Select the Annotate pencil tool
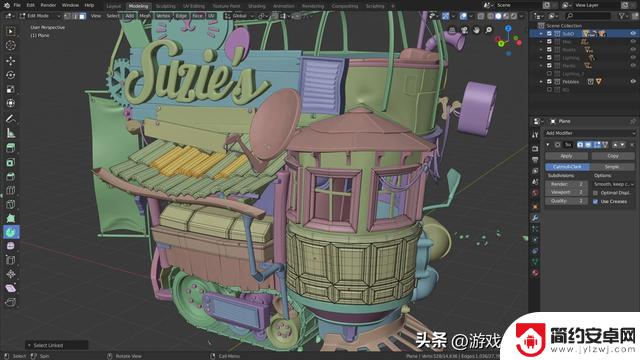The width and height of the screenshot is (640, 360). coord(11,119)
